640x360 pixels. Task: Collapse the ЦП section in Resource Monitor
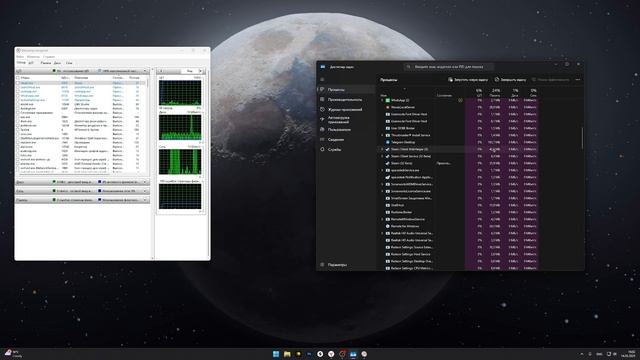[145, 71]
